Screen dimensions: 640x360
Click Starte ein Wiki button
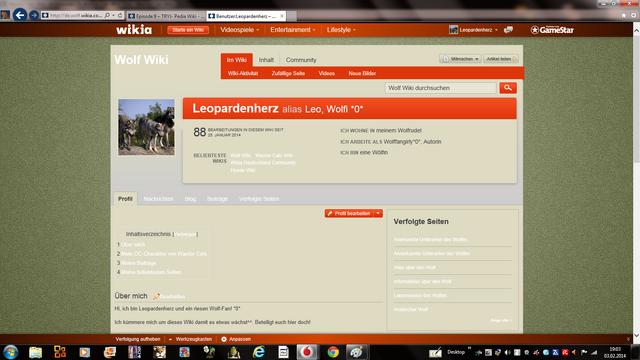tap(188, 30)
